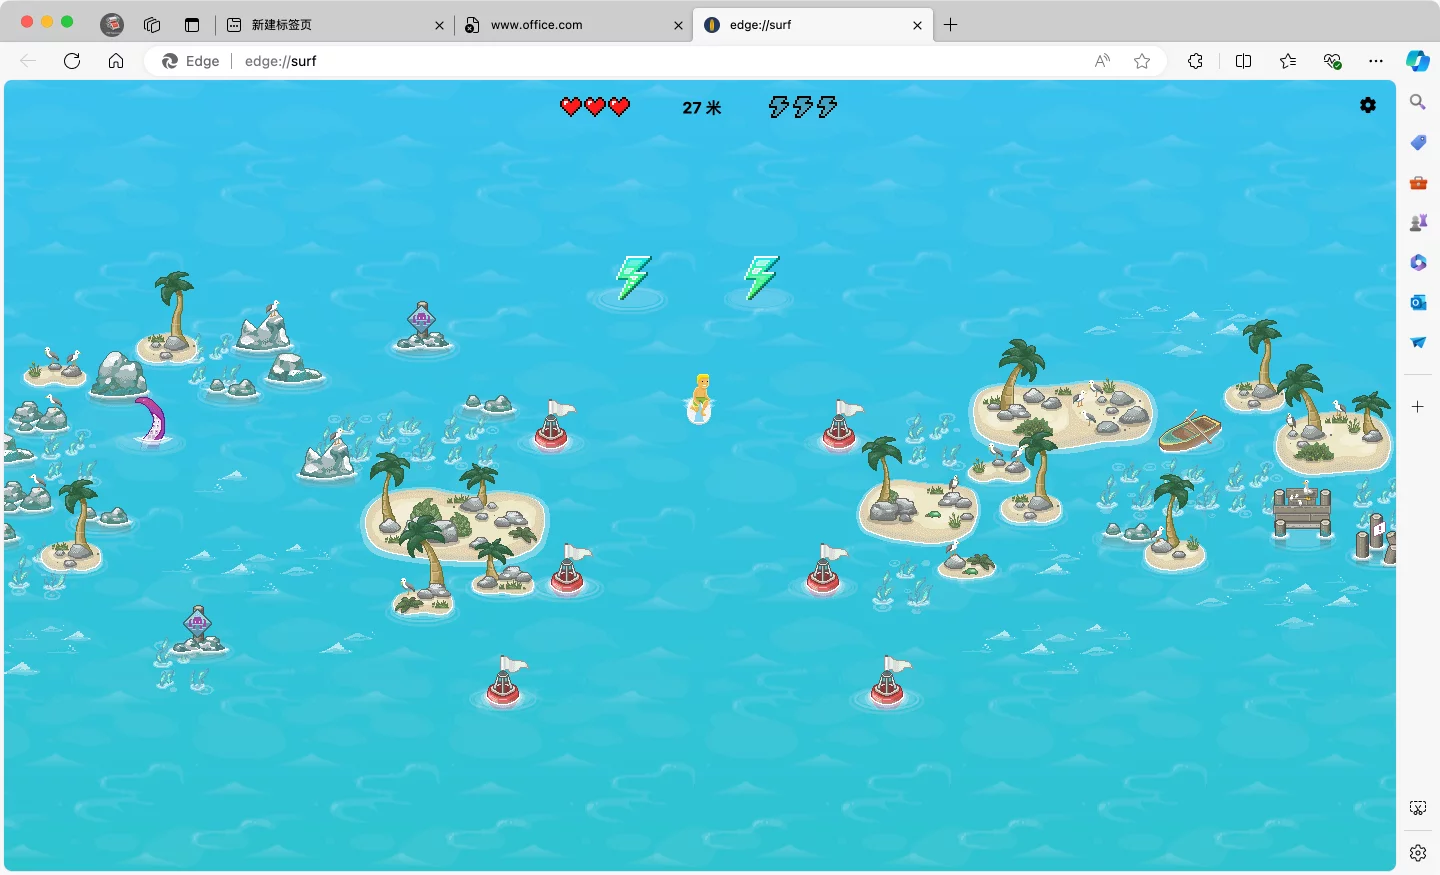This screenshot has height=875, width=1440.
Task: Open sidebar settings gear
Action: tap(1418, 853)
